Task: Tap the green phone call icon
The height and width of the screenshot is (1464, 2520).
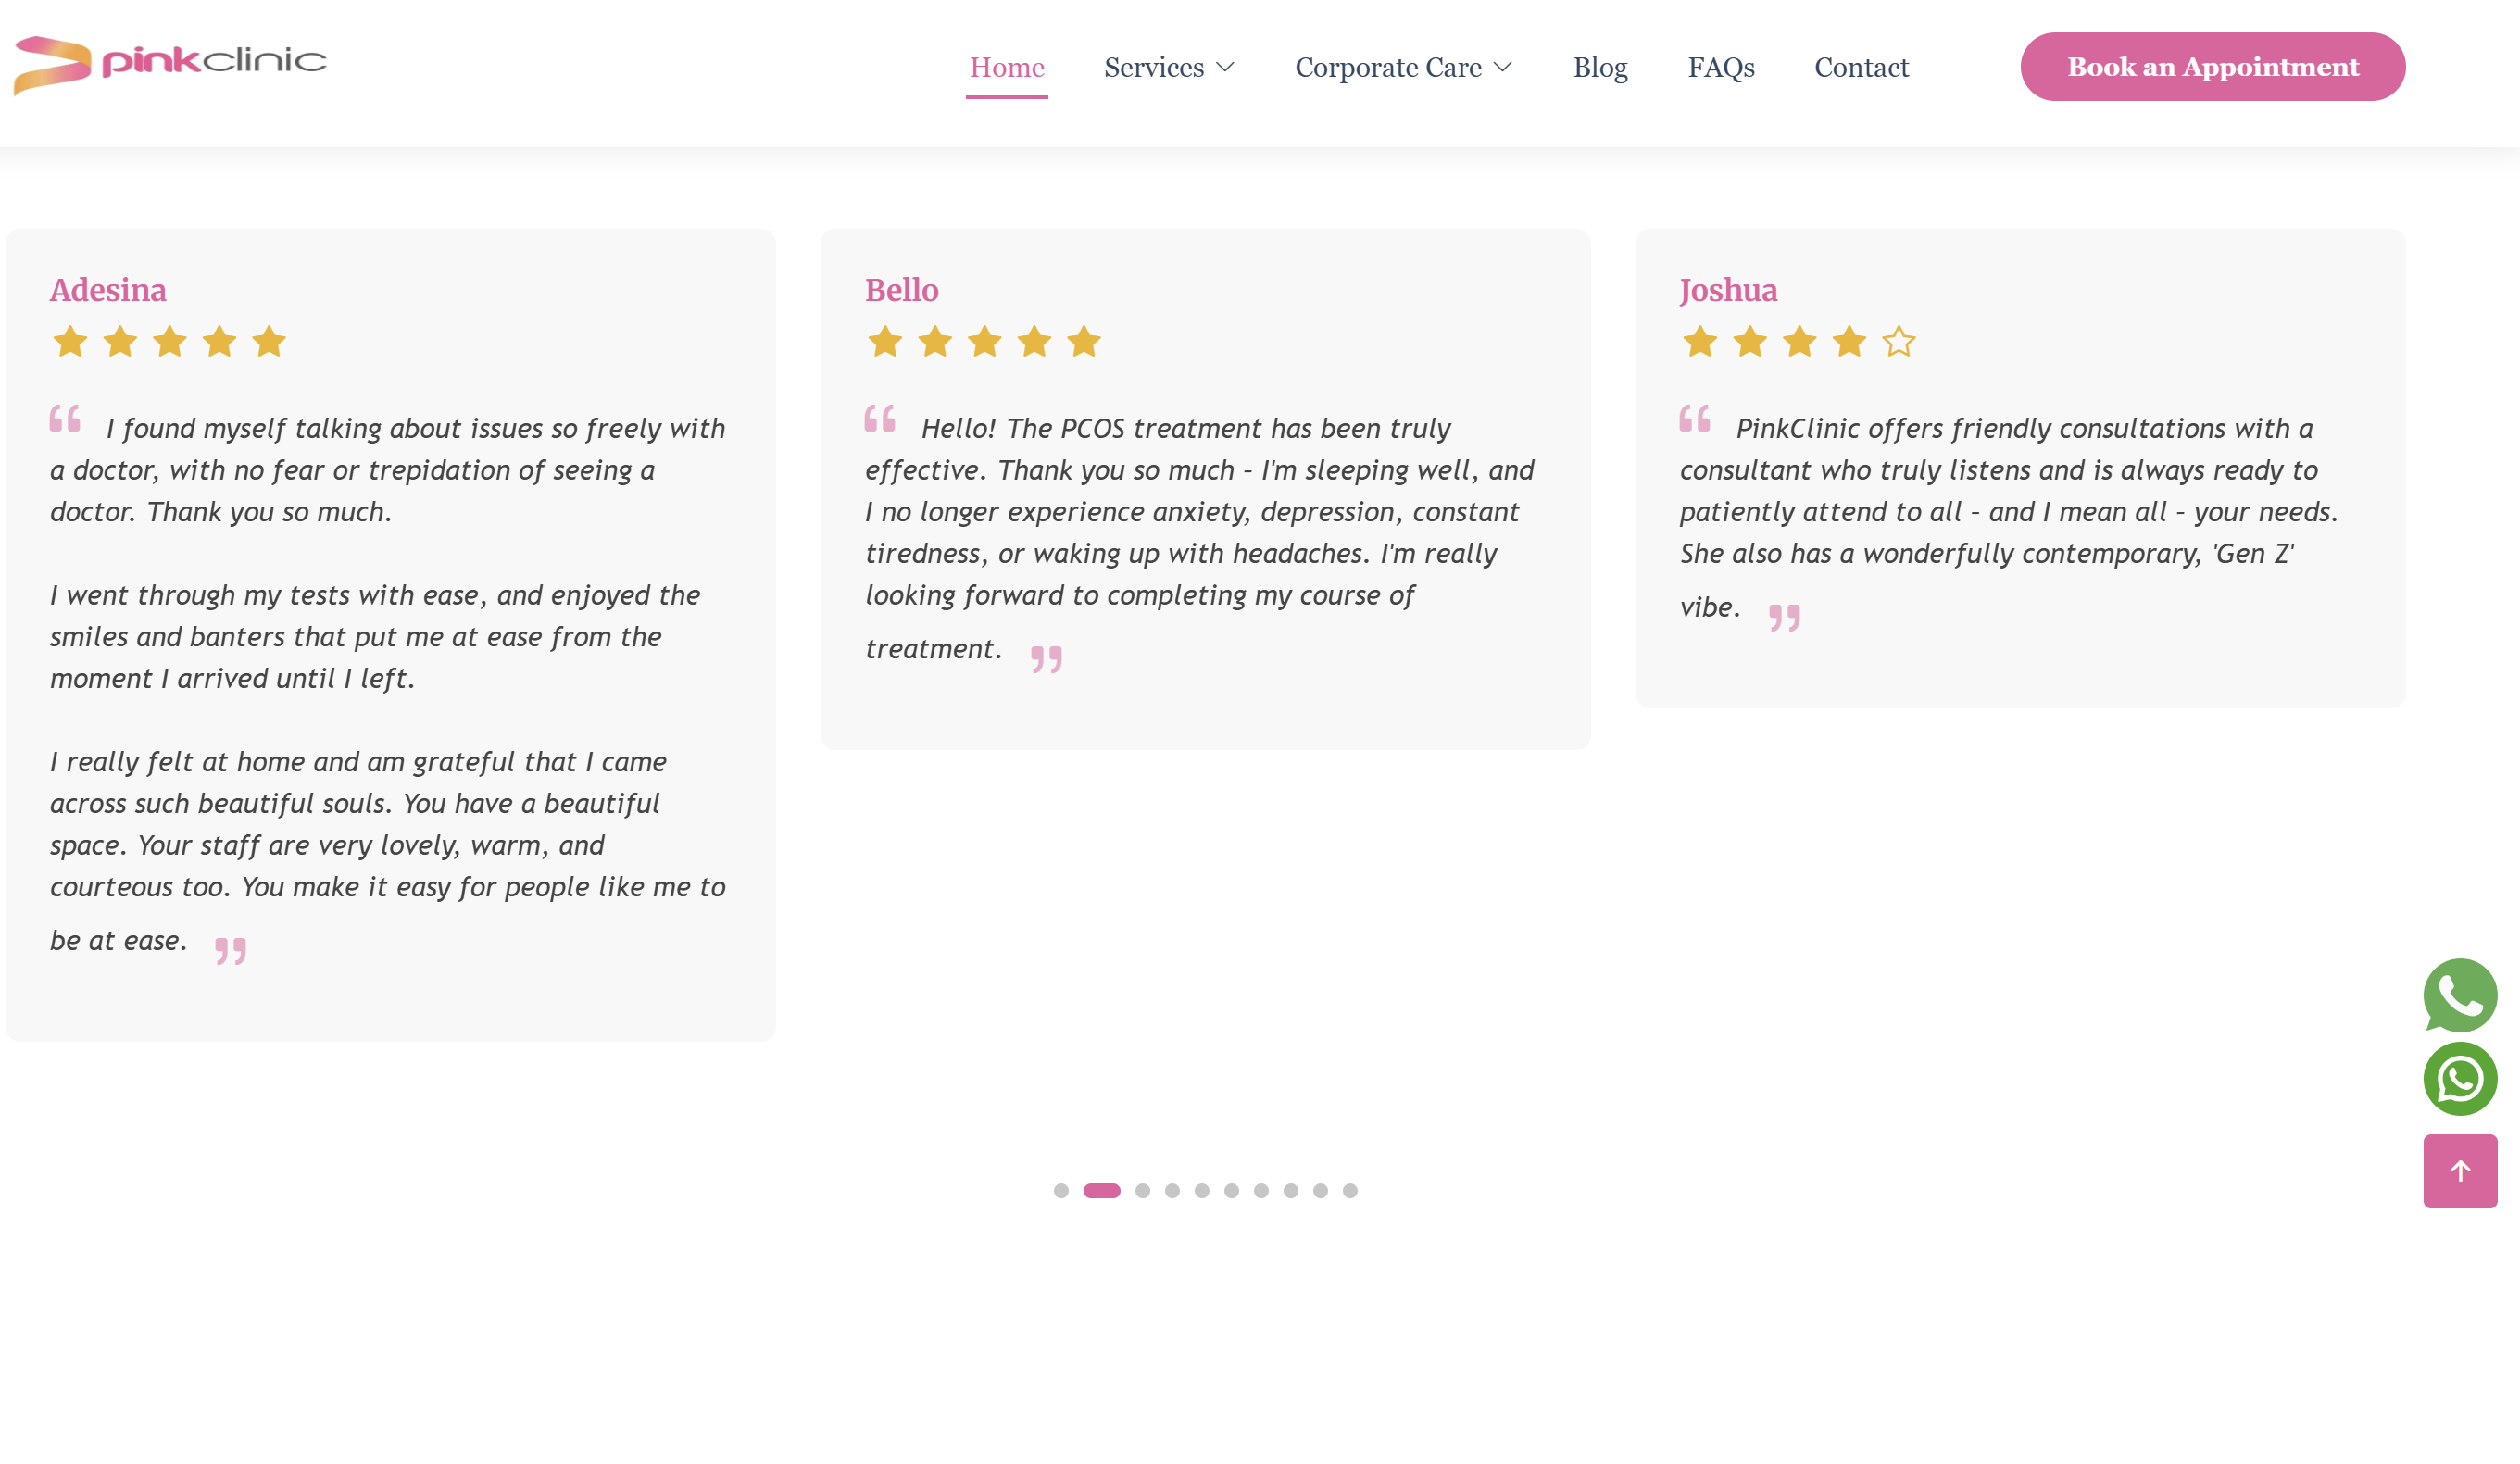Action: [x=2459, y=994]
